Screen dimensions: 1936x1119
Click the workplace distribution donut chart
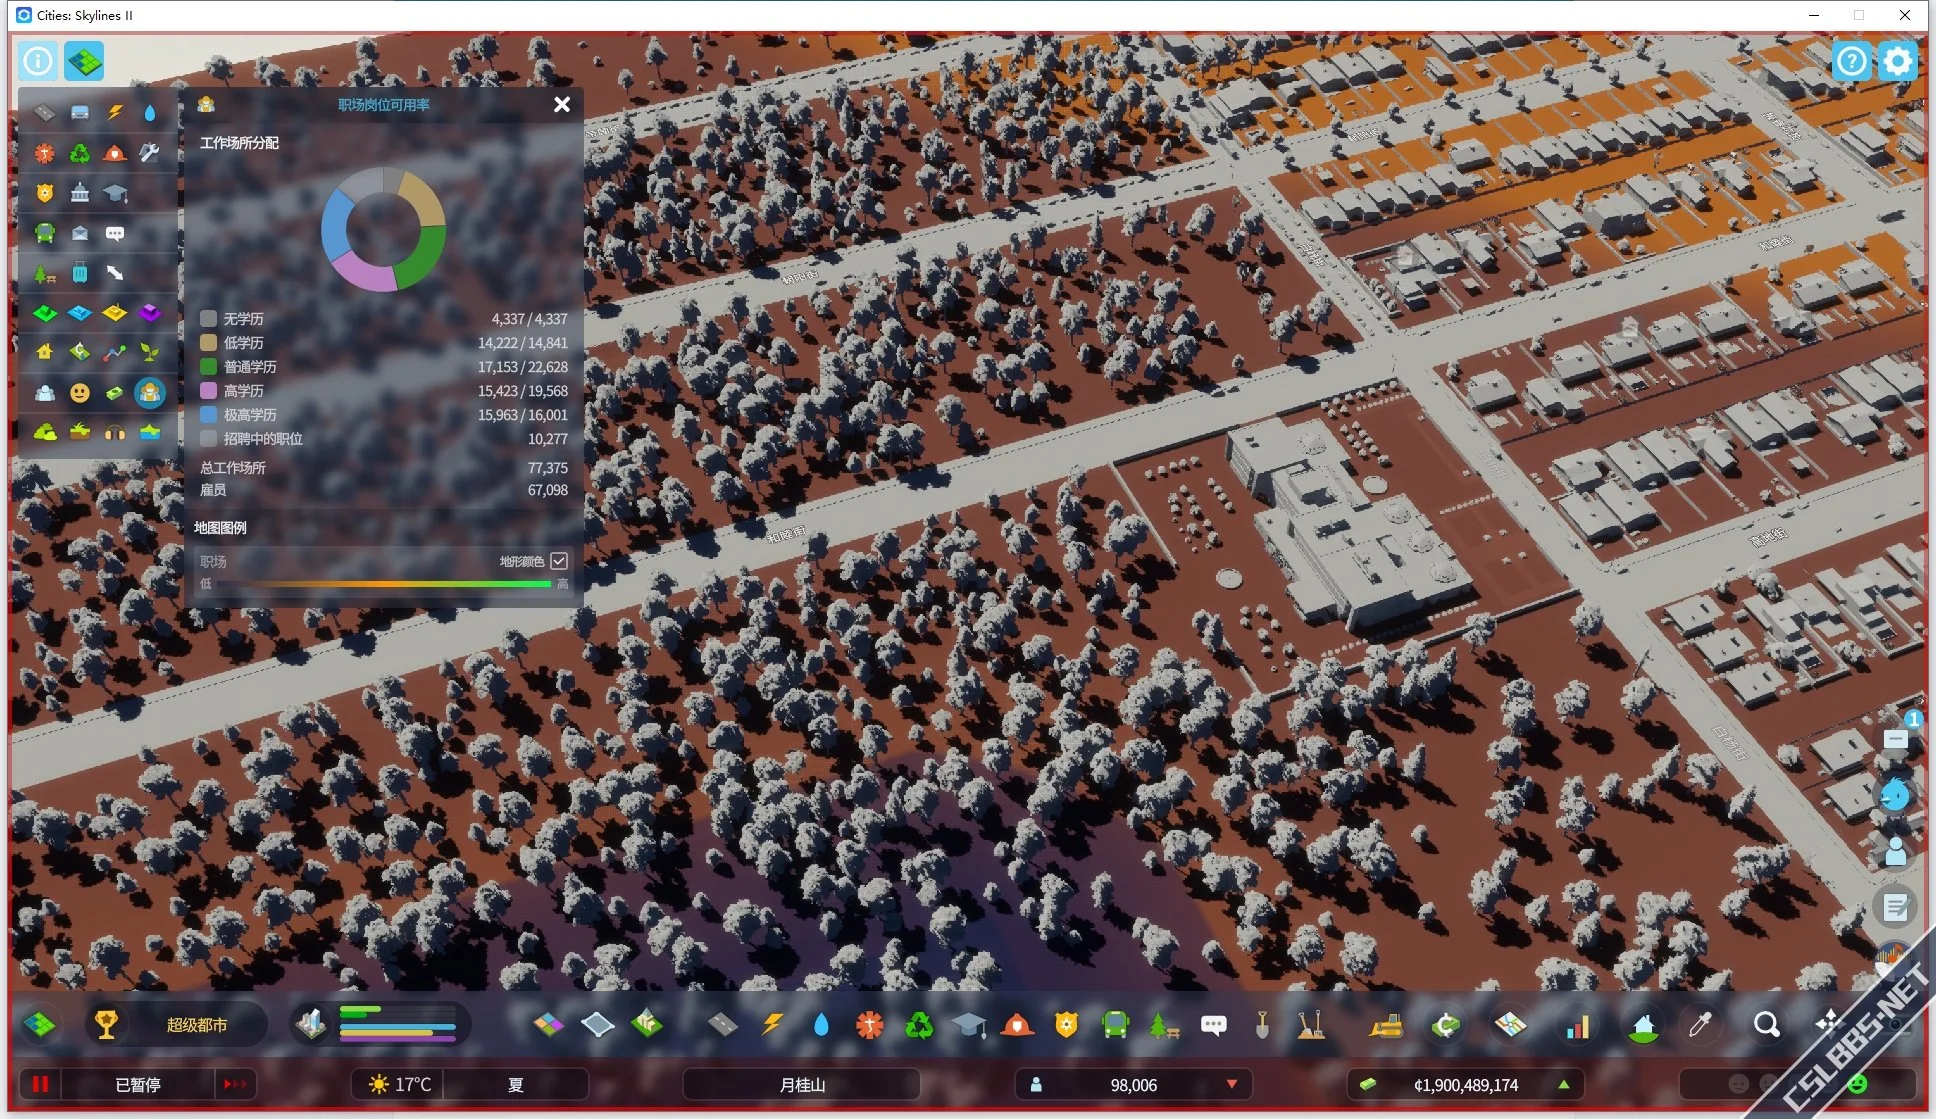click(383, 229)
